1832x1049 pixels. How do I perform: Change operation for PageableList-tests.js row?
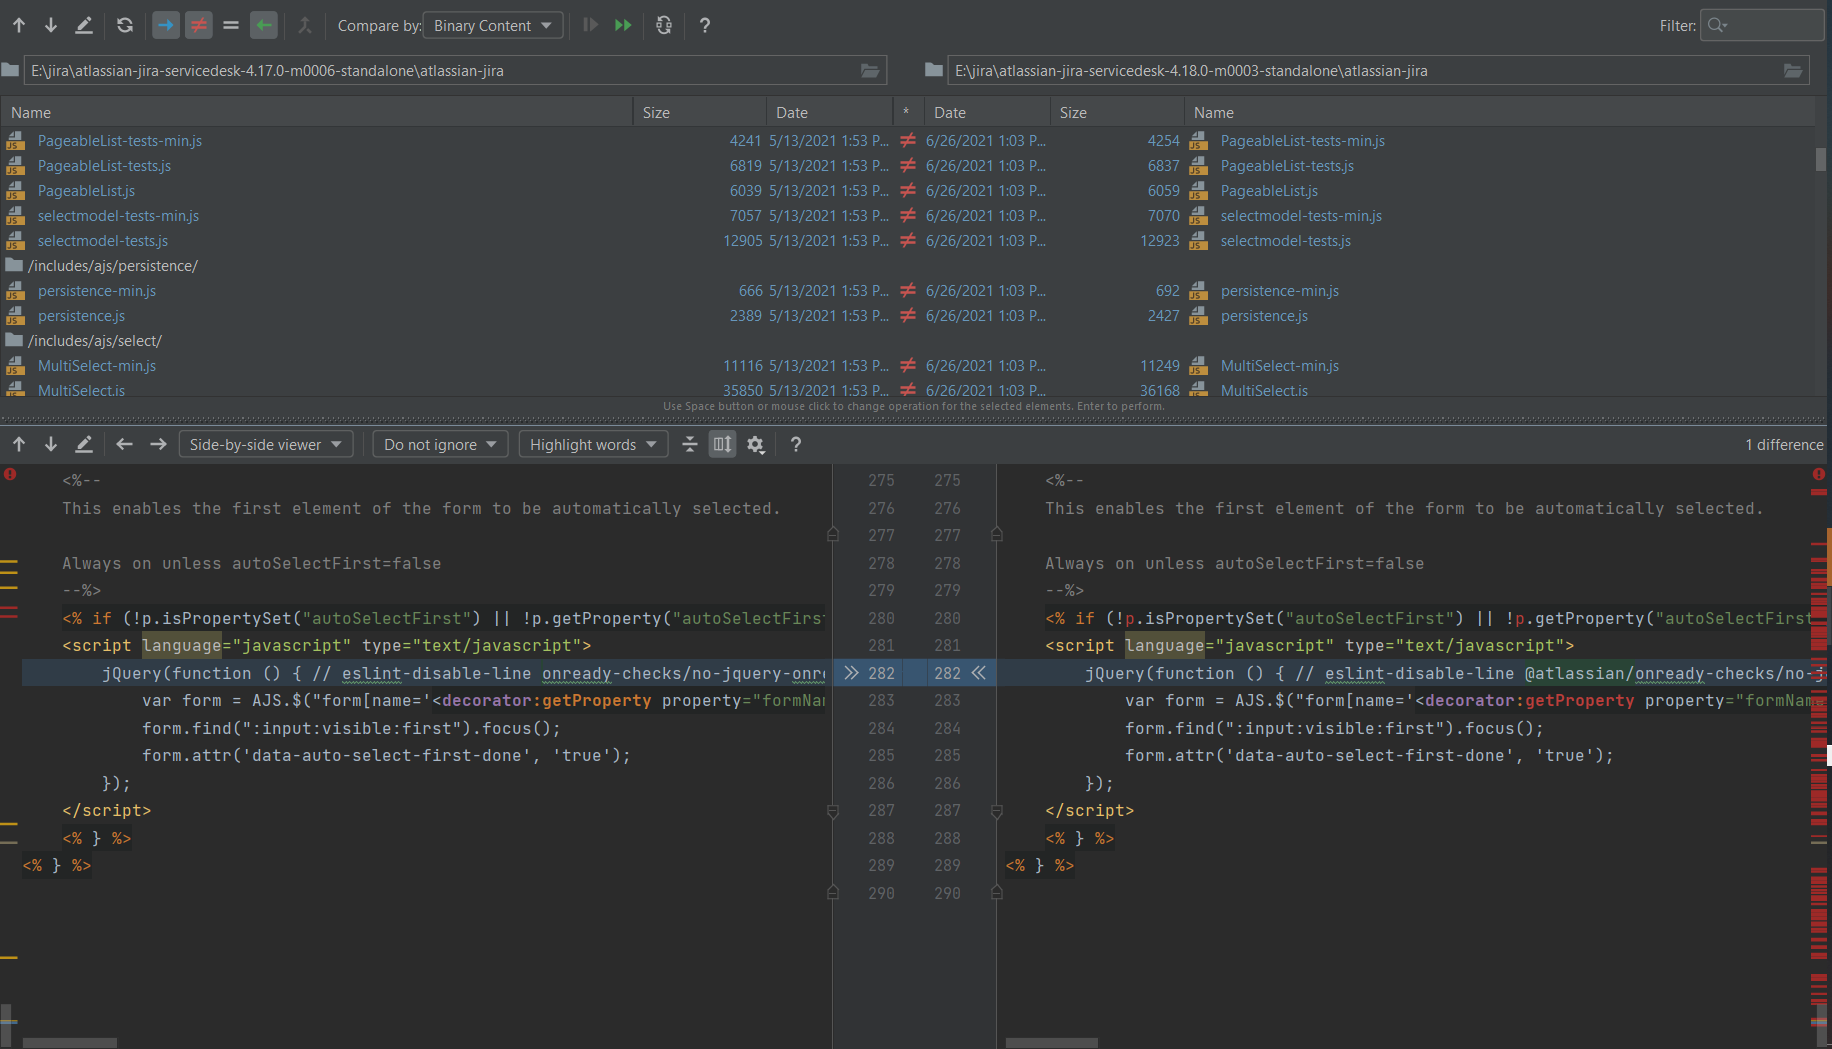[x=908, y=166]
